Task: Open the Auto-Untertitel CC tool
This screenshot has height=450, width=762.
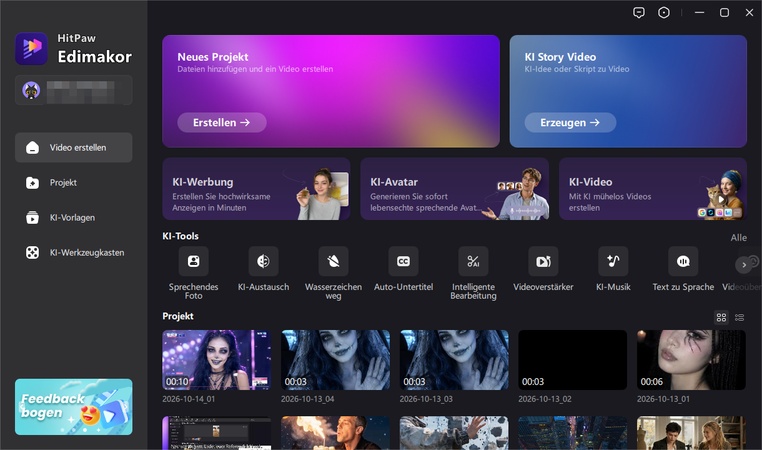Action: coord(403,261)
